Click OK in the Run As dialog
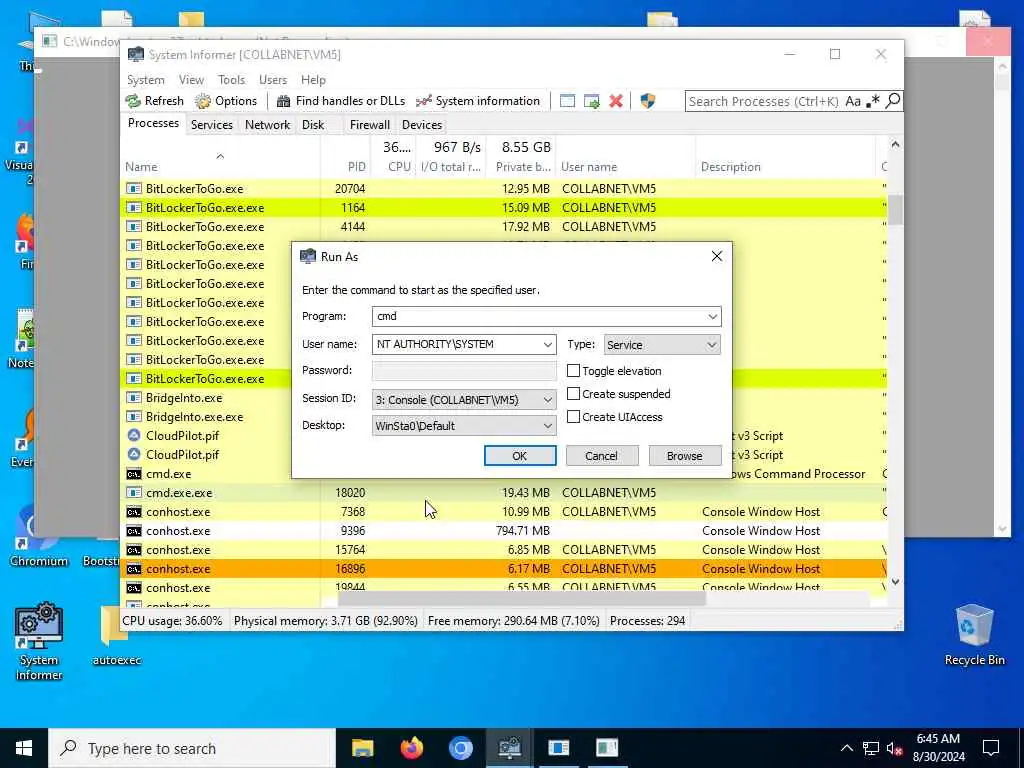Viewport: 1024px width, 768px height. (x=520, y=456)
